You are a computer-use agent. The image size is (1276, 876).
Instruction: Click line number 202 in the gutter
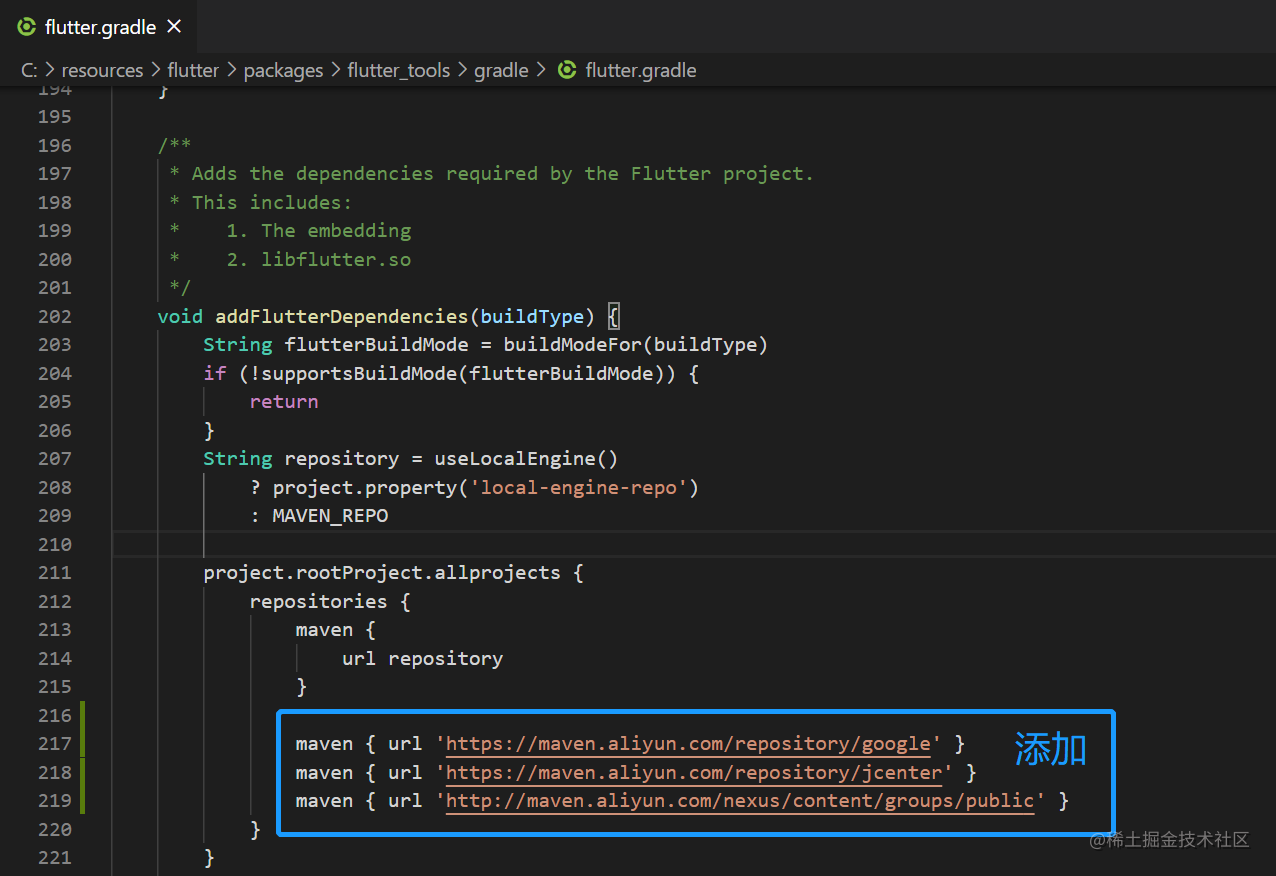point(53,316)
